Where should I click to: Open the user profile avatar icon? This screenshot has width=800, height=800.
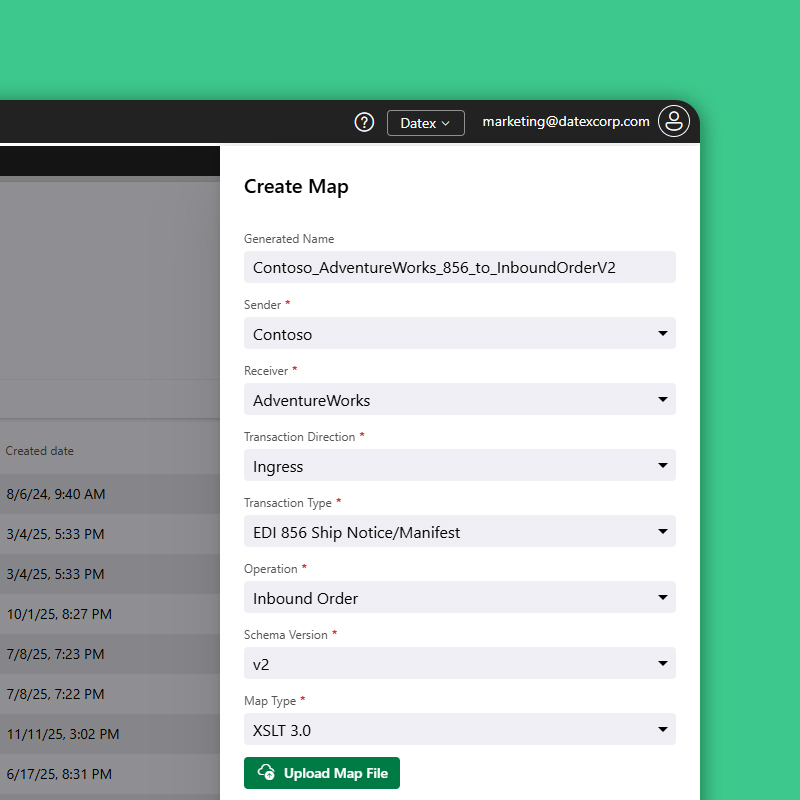point(675,122)
